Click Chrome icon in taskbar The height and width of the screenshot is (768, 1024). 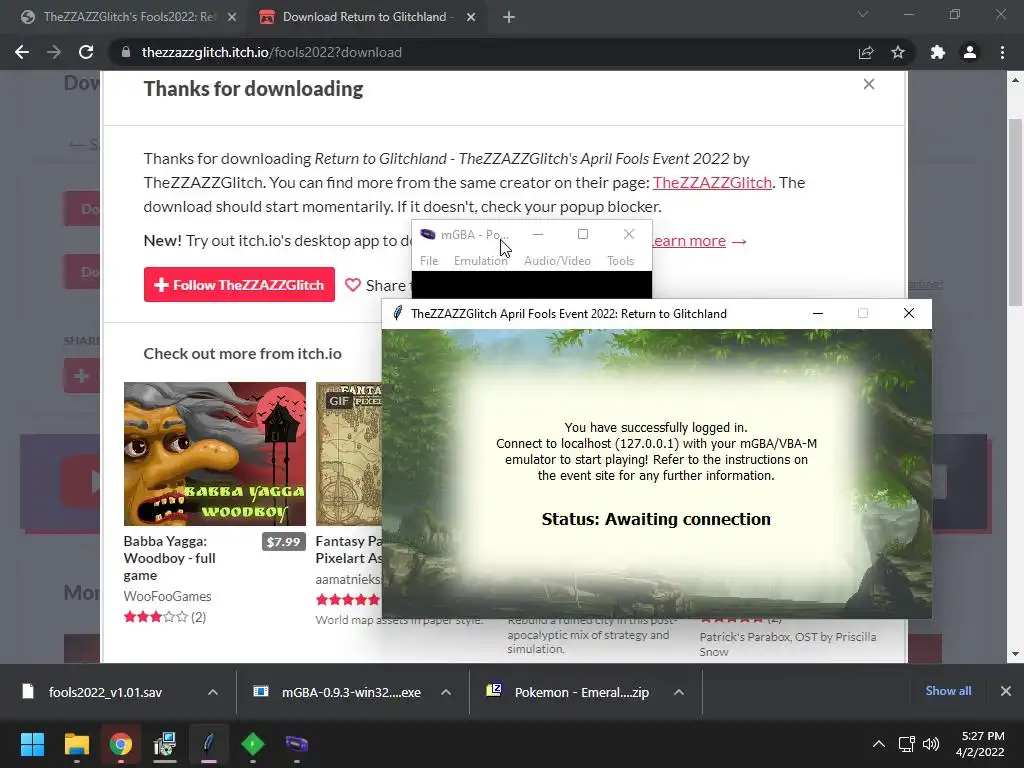120,744
